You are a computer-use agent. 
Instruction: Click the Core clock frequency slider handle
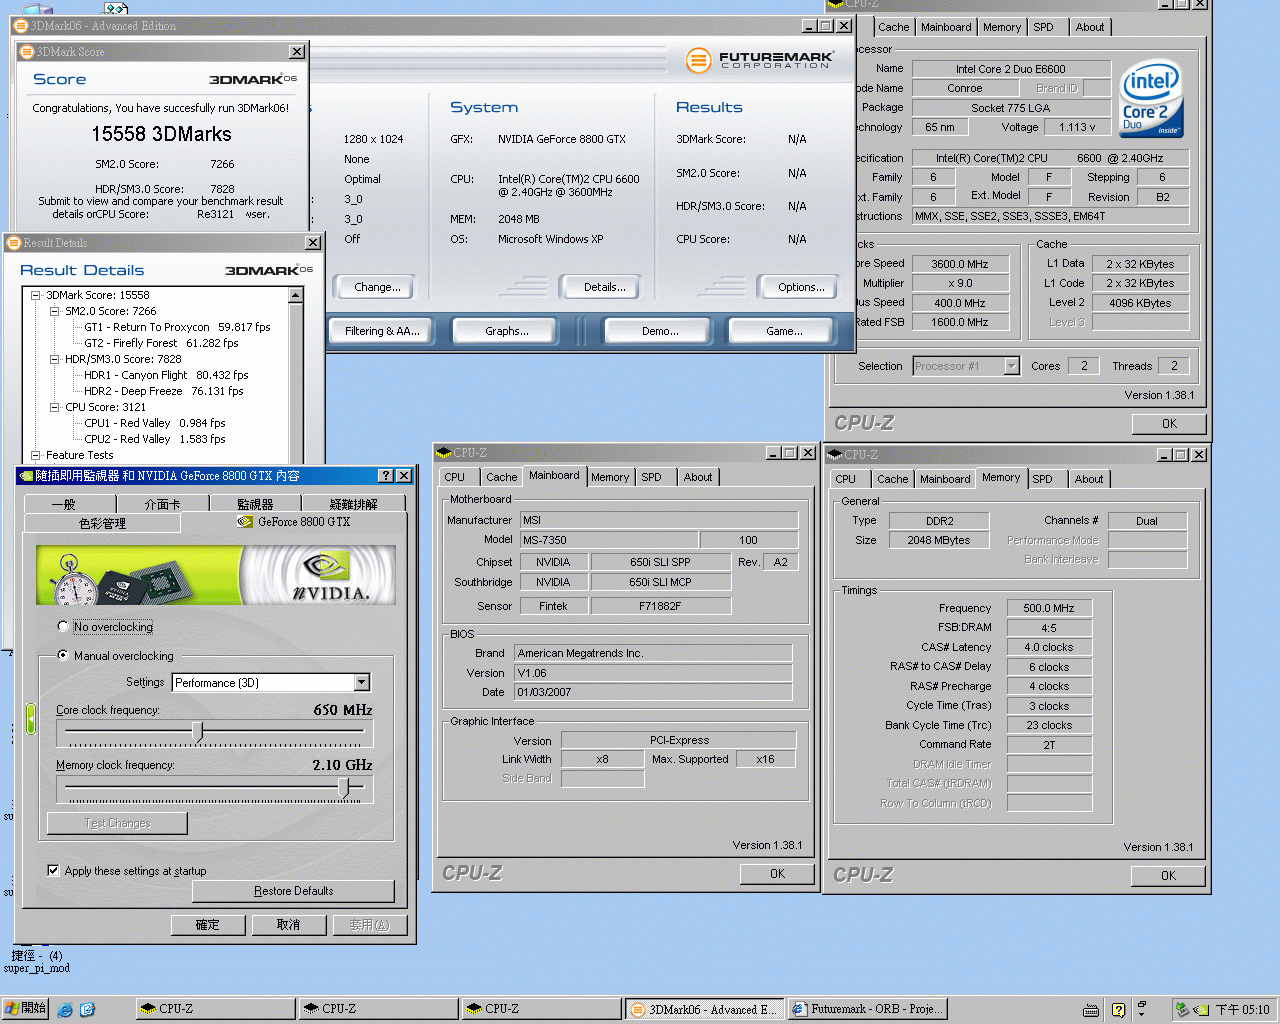[x=198, y=733]
